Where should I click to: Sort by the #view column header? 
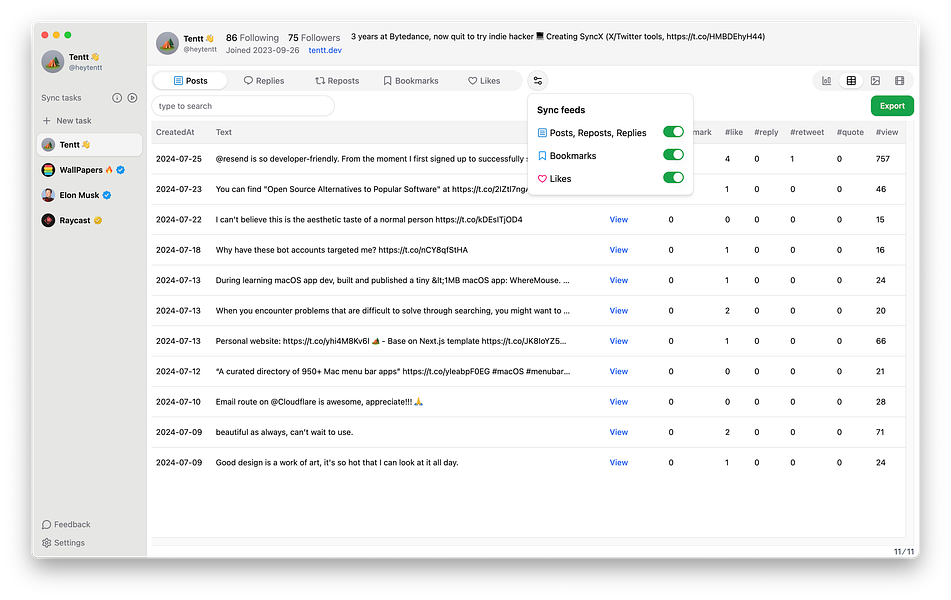point(887,132)
